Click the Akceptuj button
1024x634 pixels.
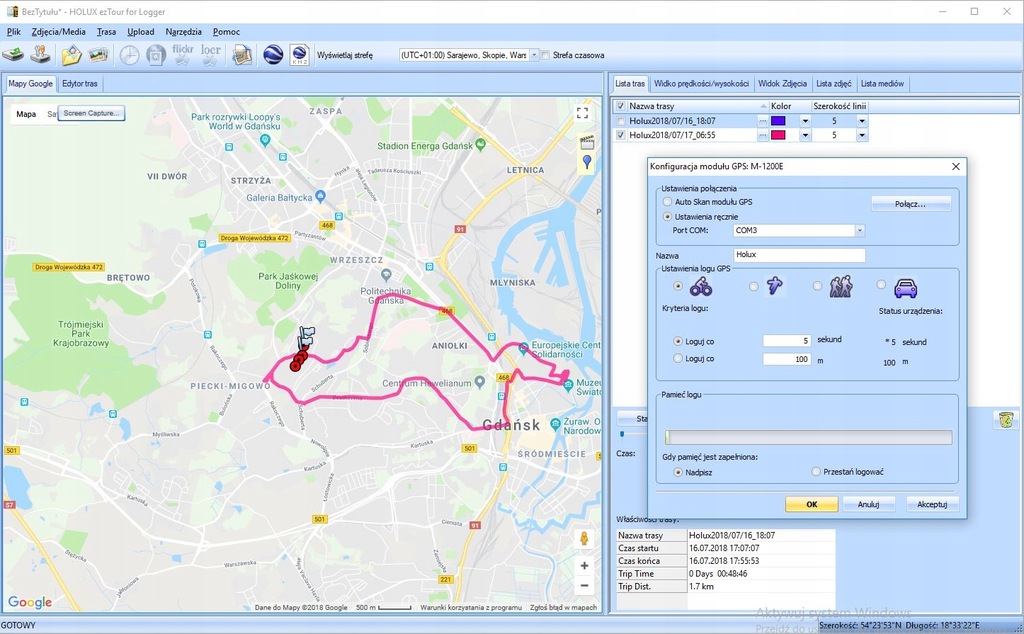coord(932,504)
